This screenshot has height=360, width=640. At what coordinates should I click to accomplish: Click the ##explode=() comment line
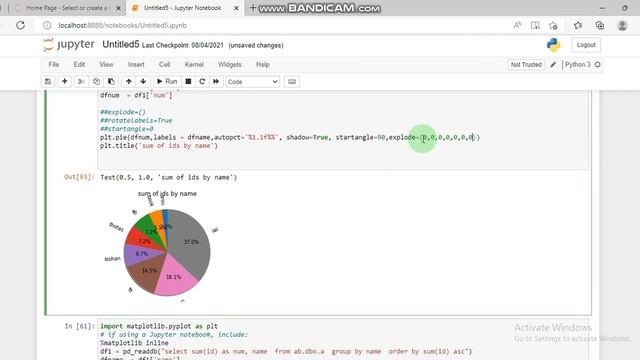[x=123, y=112]
